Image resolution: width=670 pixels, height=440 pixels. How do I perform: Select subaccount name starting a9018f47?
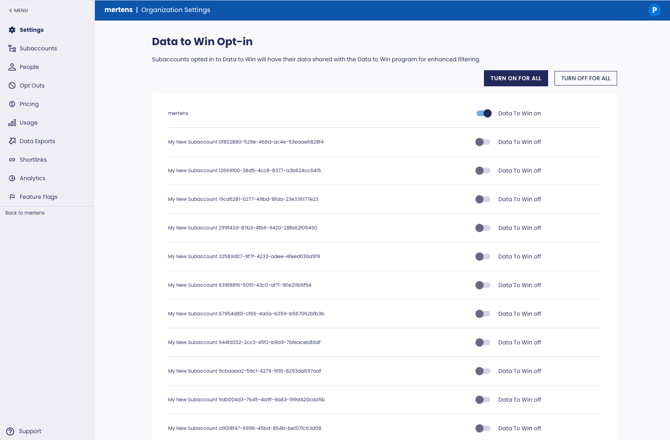point(244,428)
